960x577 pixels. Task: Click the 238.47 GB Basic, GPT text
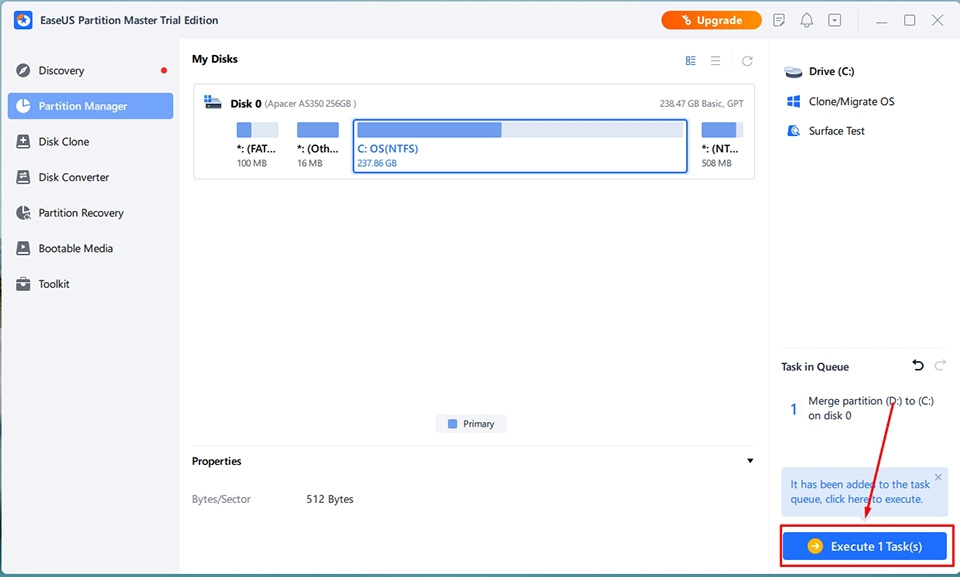tap(702, 104)
